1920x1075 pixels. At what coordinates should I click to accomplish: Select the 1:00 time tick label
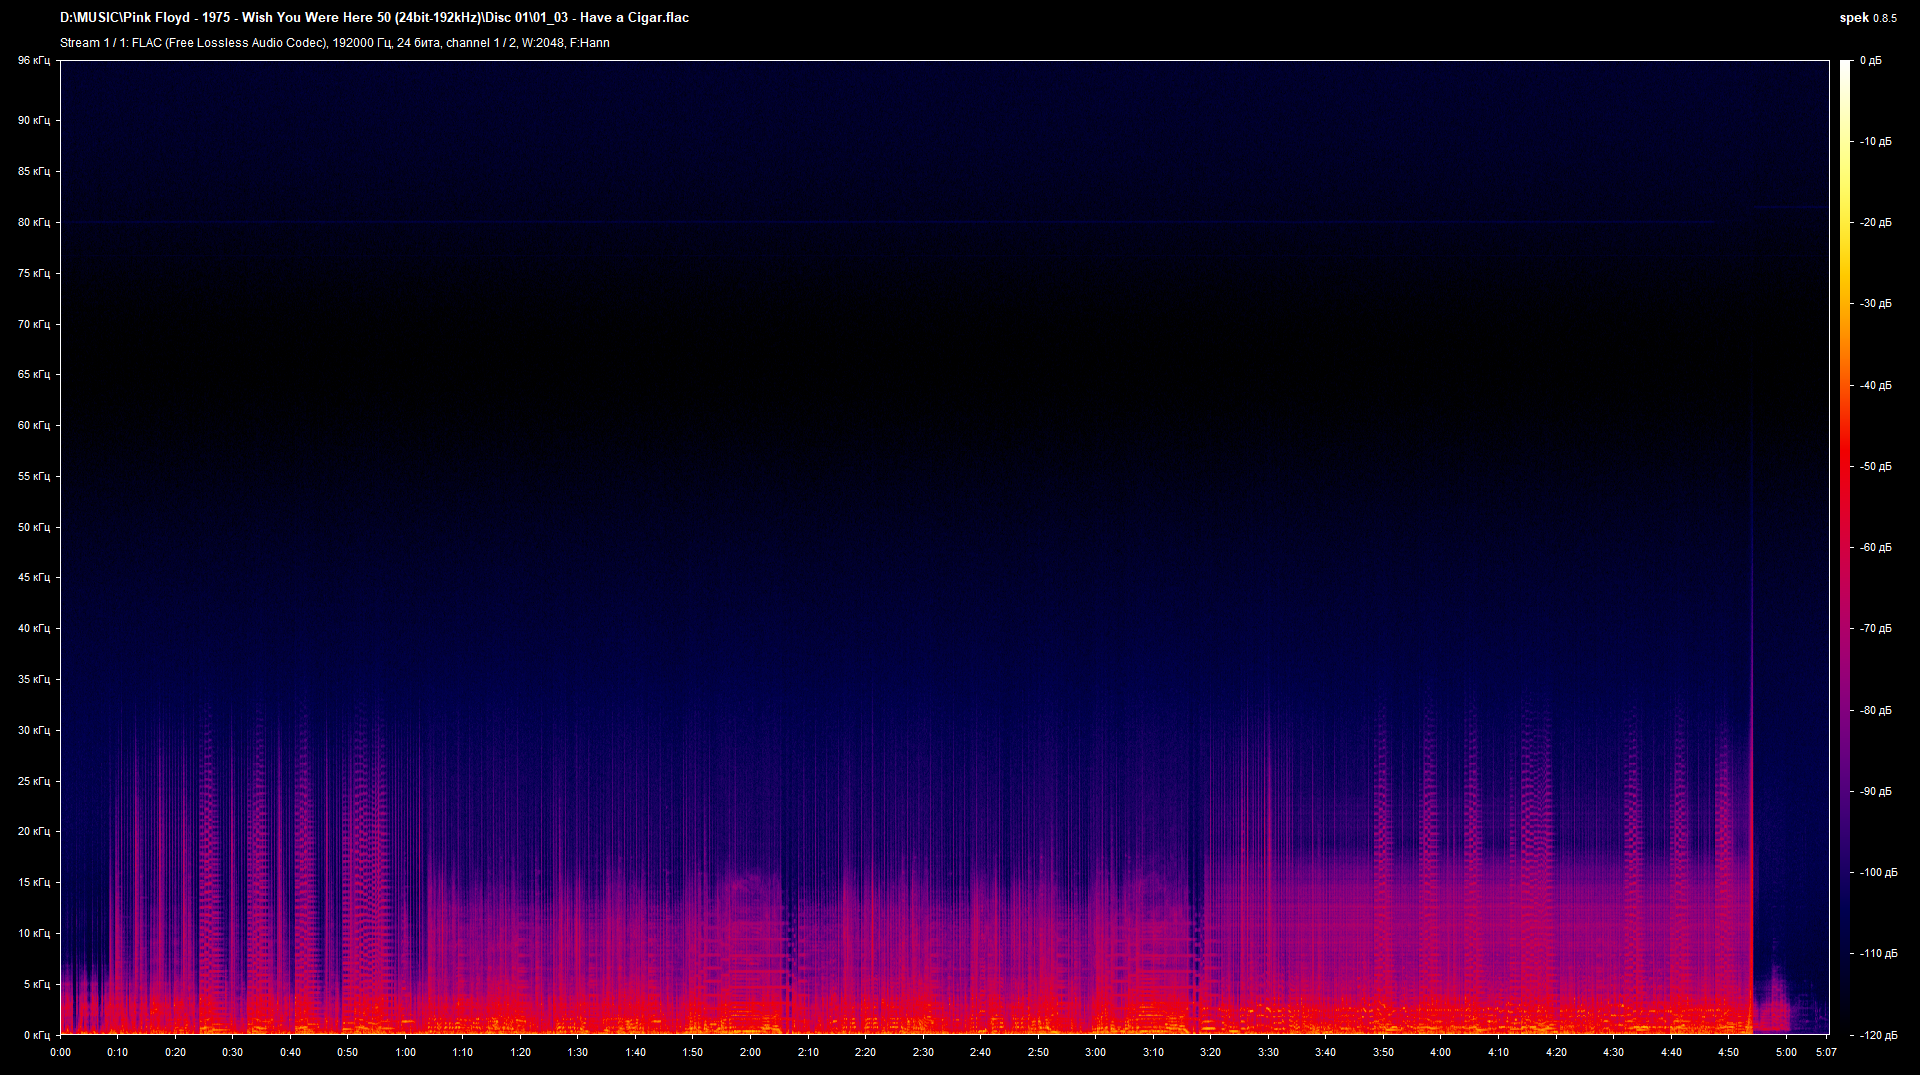tap(405, 1052)
